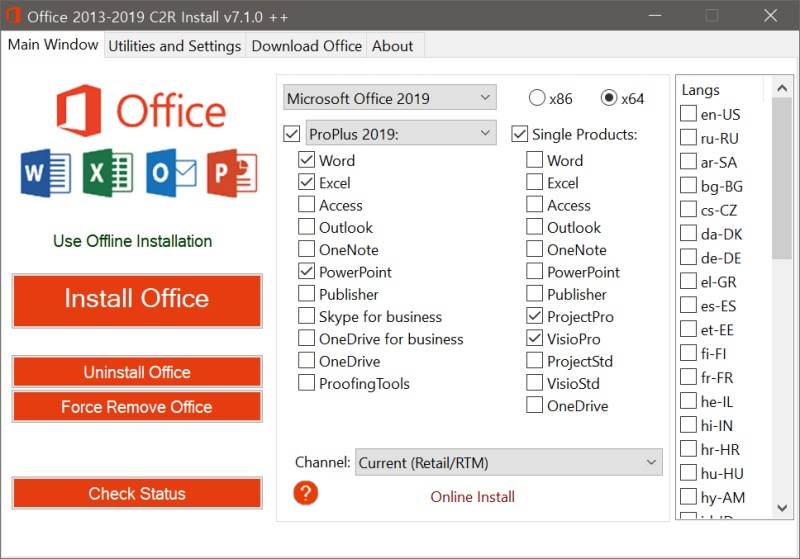Click the Check Status button
This screenshot has width=800, height=559.
(x=137, y=493)
